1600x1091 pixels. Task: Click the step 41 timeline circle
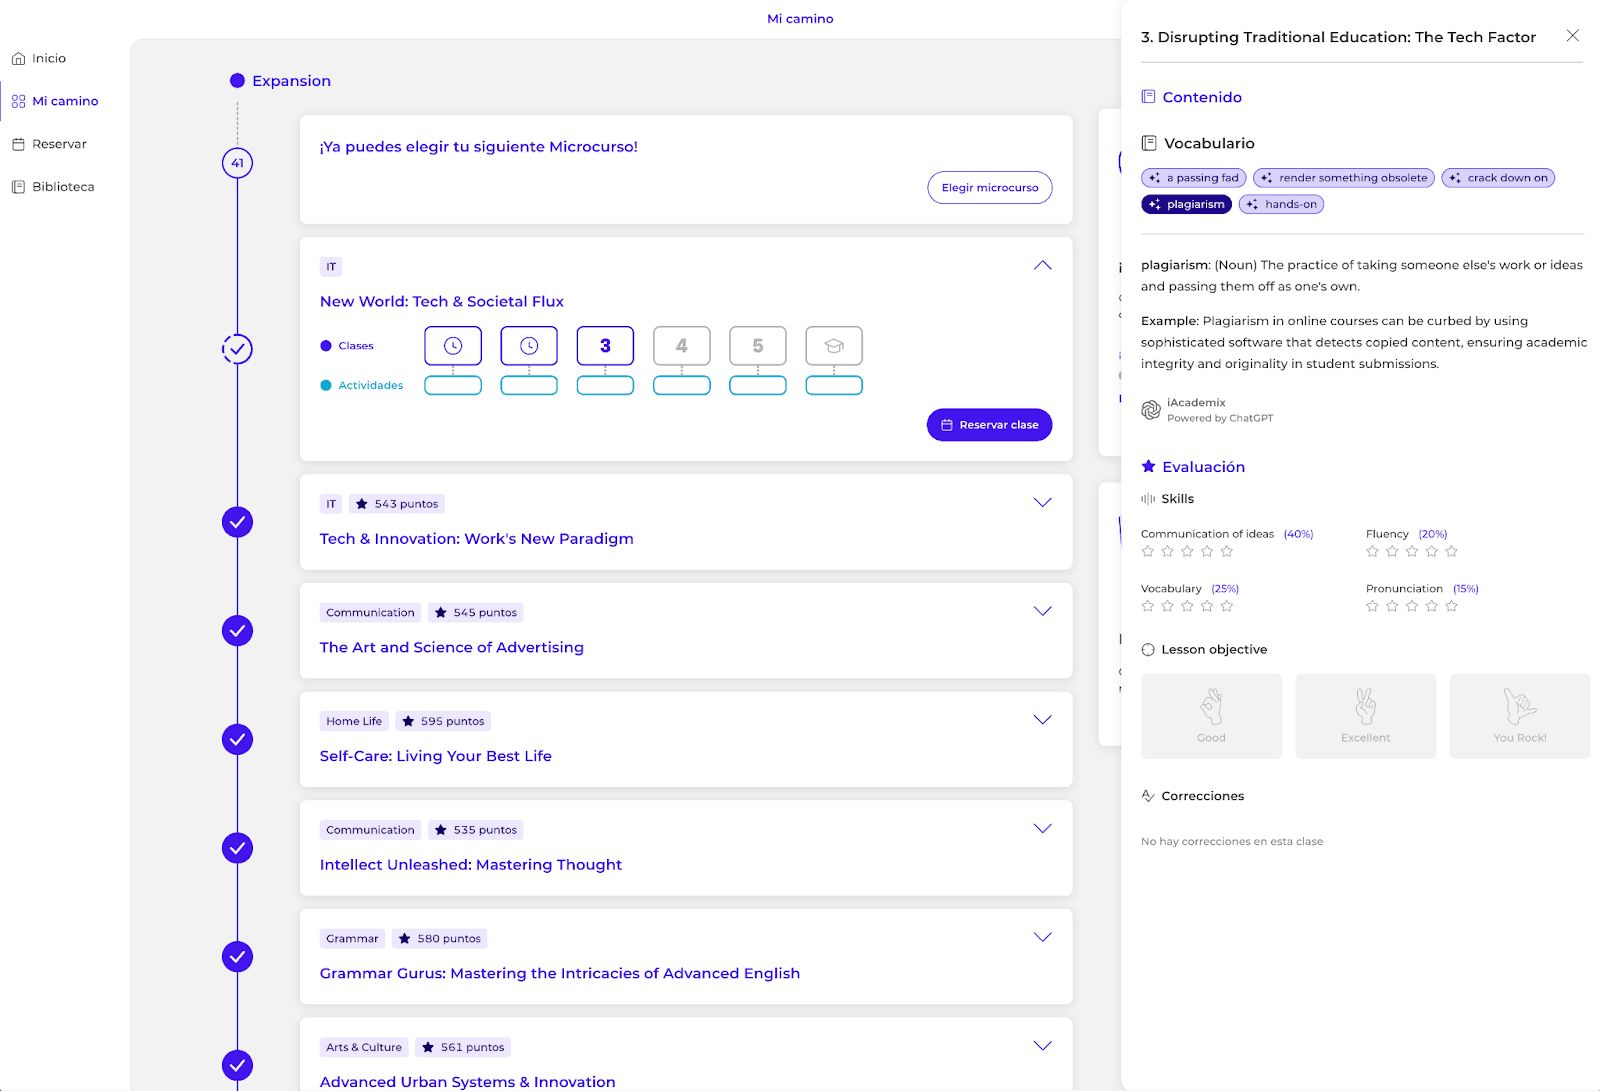237,163
